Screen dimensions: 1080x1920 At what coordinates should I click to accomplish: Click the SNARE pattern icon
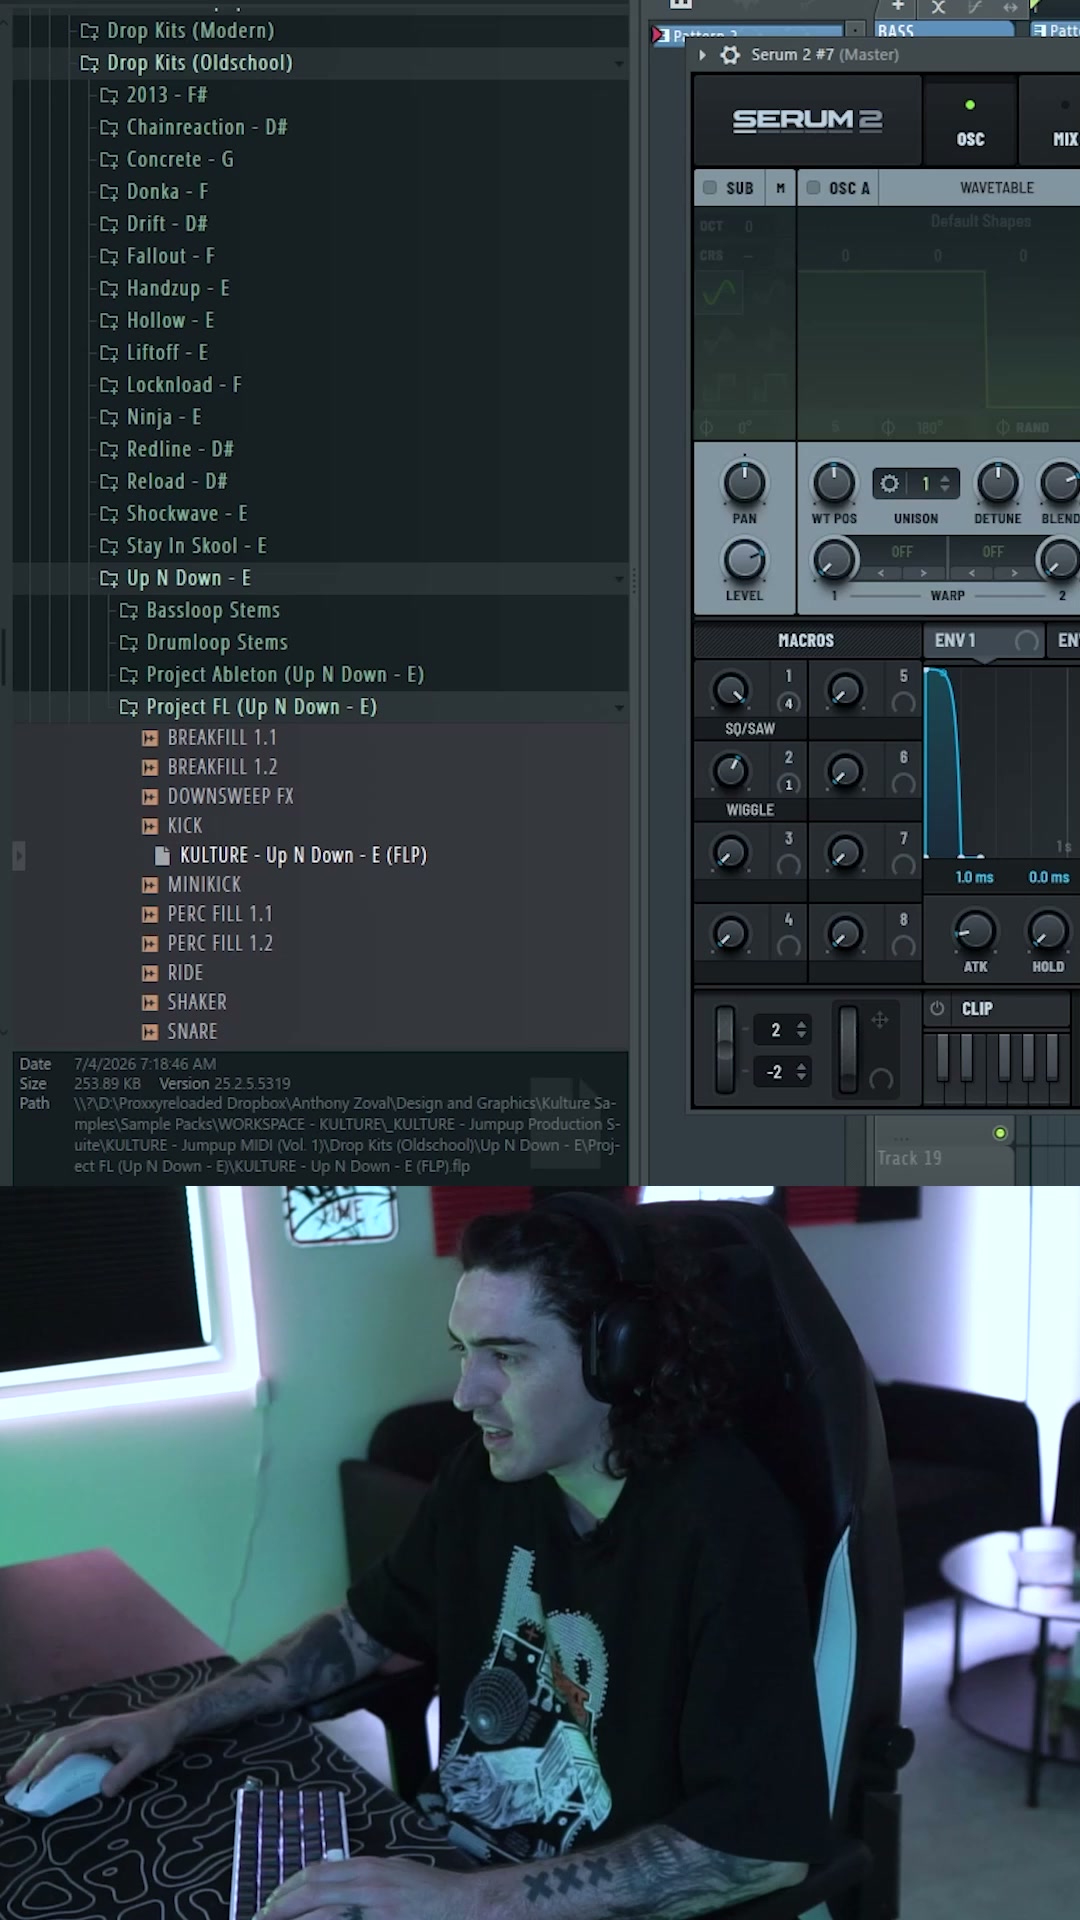150,1032
